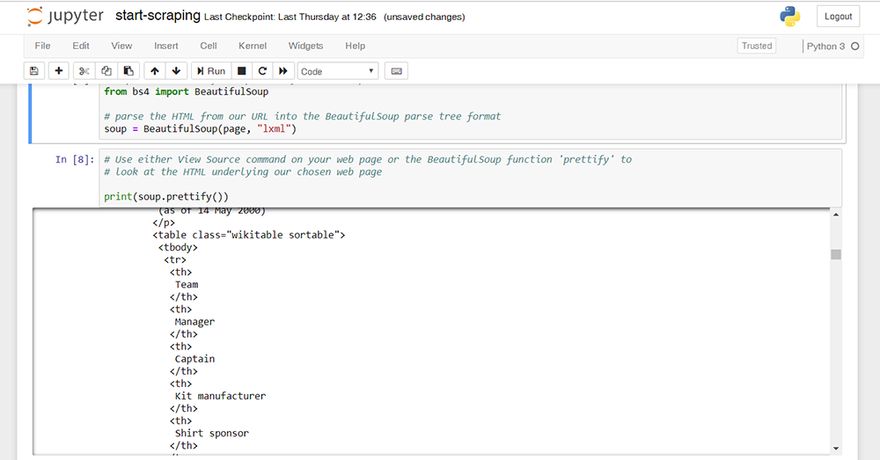The image size is (880, 460).
Task: Click the output area scrollbar thumb
Action: [836, 254]
